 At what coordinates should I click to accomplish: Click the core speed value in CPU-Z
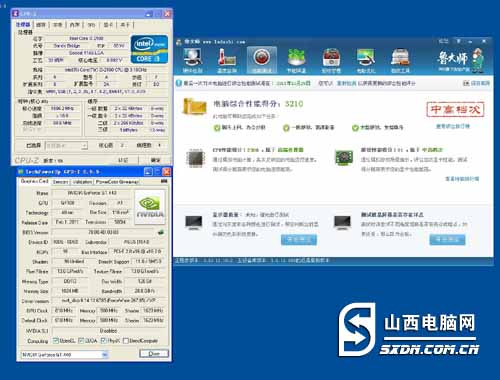(62, 109)
